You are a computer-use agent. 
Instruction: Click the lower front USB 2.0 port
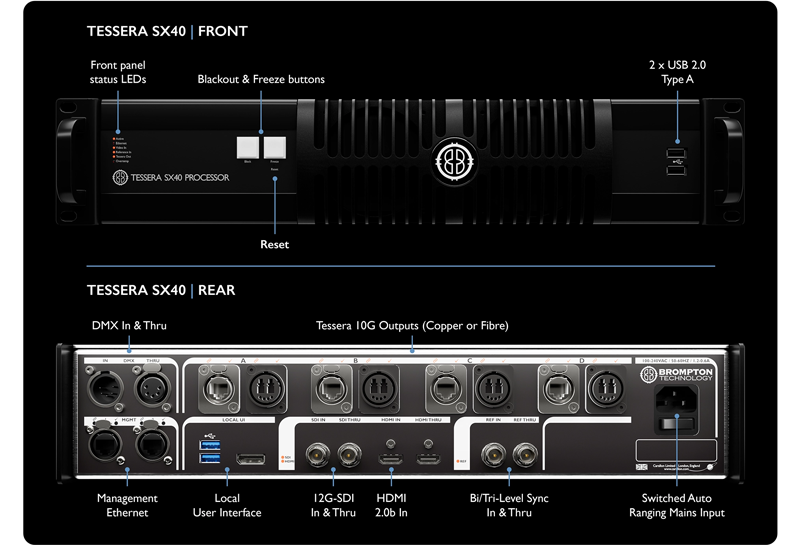[x=676, y=169]
